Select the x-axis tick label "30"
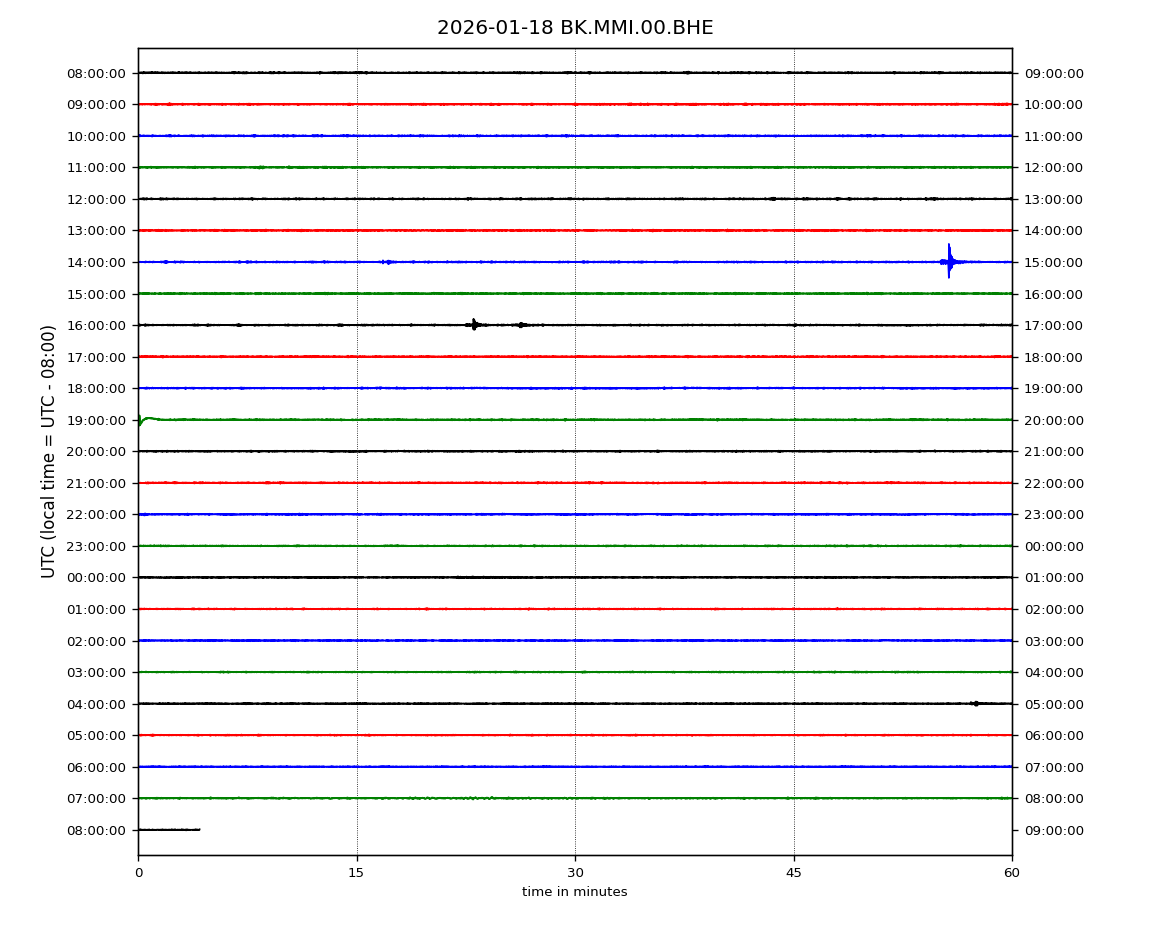Screen dimensions: 1150x950 575,873
